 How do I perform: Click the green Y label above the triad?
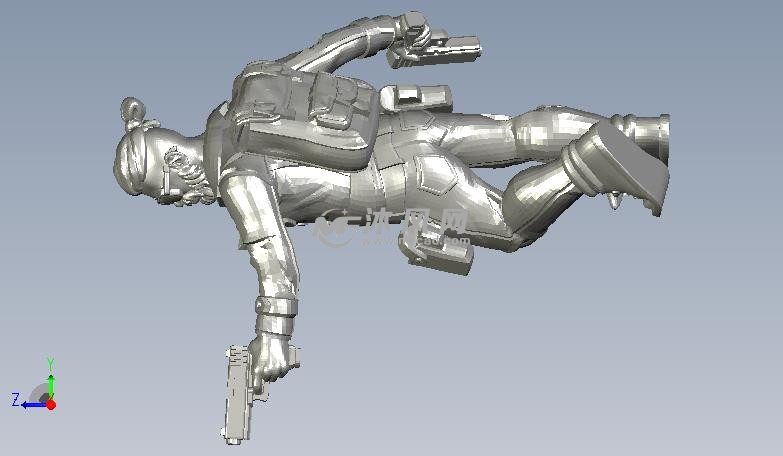[x=50, y=364]
